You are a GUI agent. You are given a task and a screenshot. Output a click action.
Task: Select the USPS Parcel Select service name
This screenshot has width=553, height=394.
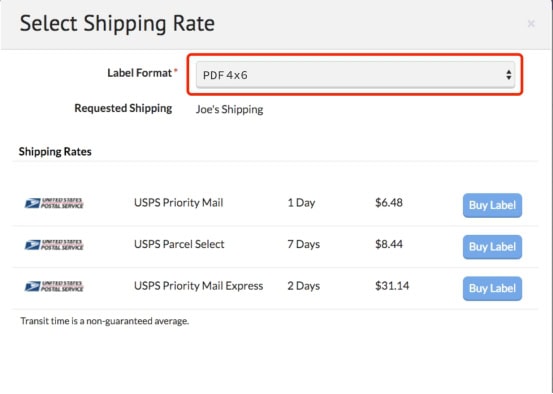(179, 244)
